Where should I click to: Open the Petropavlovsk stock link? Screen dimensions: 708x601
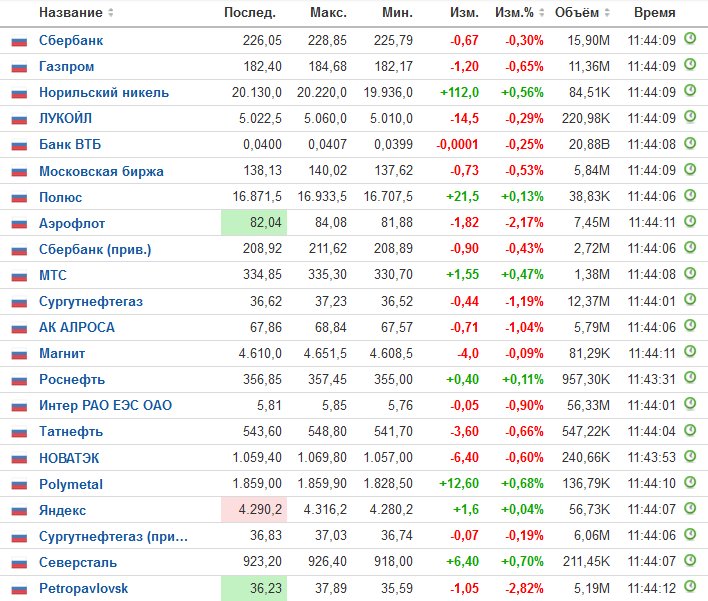[x=84, y=589]
